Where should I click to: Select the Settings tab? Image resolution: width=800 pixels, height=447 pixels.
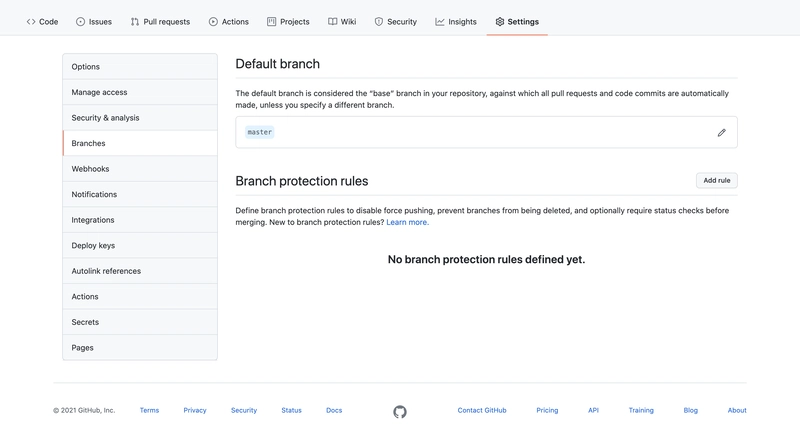517,21
